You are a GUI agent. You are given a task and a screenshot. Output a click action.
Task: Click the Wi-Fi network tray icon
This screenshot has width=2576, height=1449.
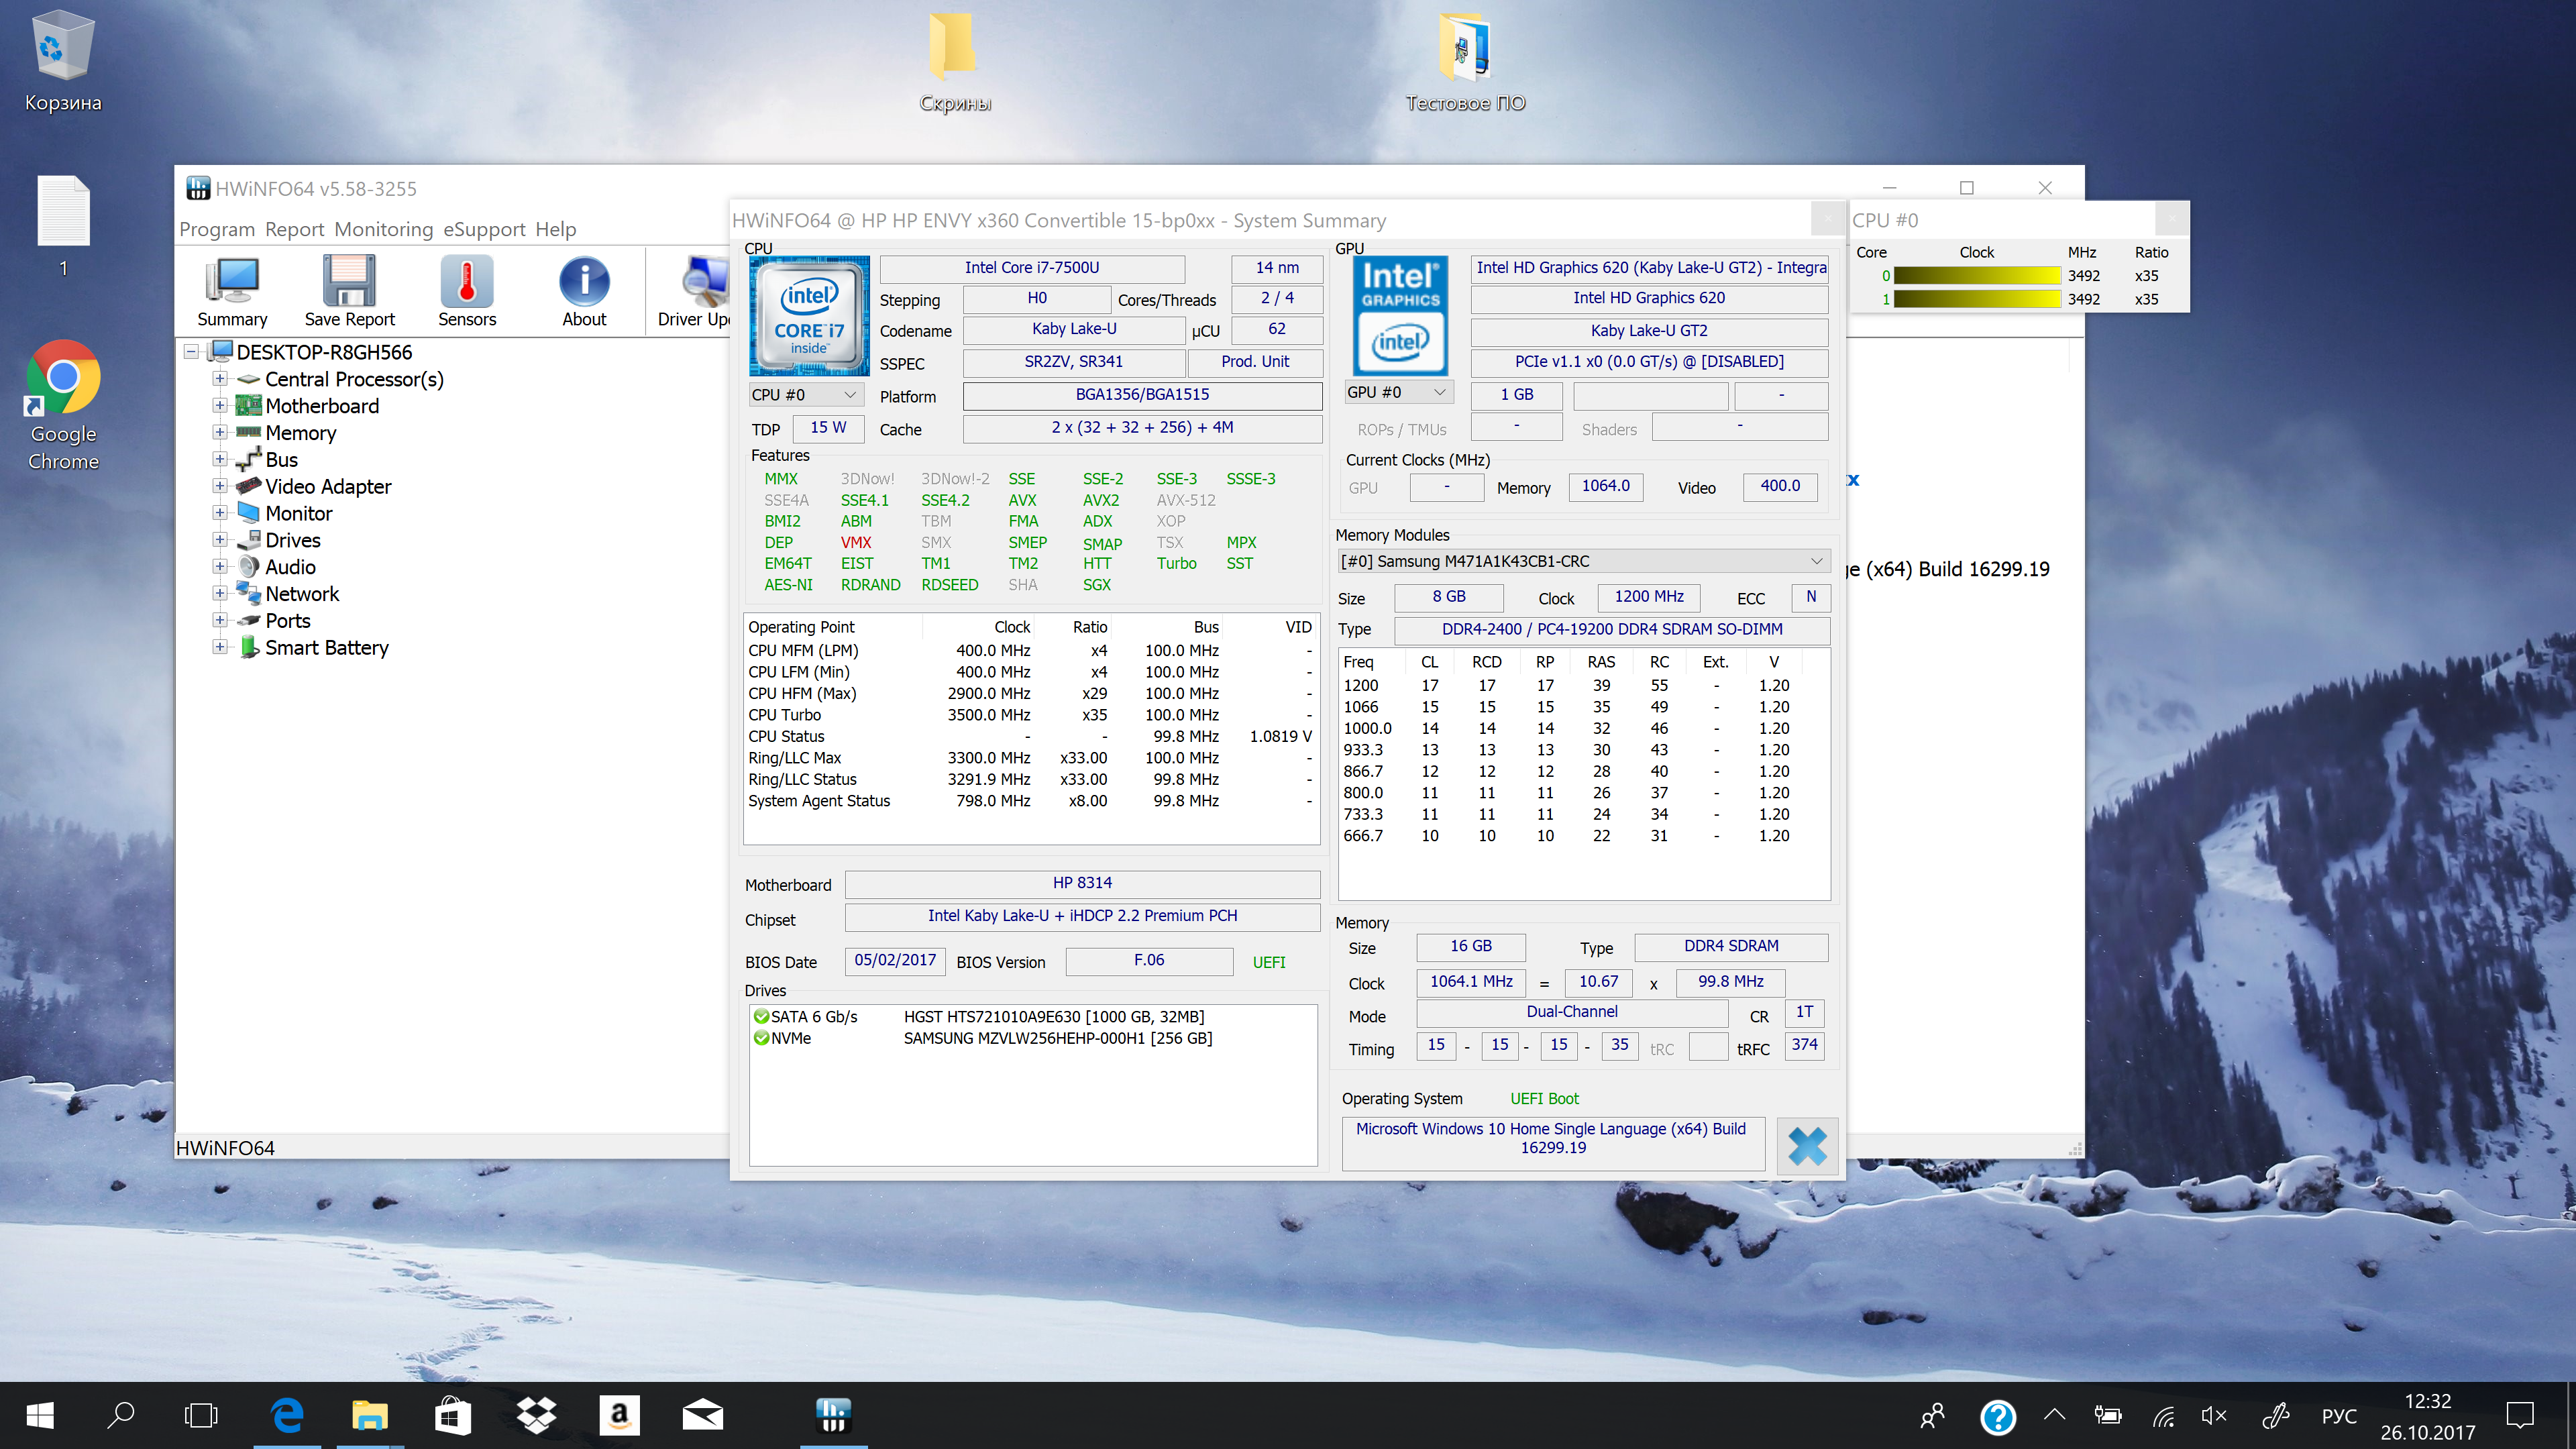(2163, 1416)
